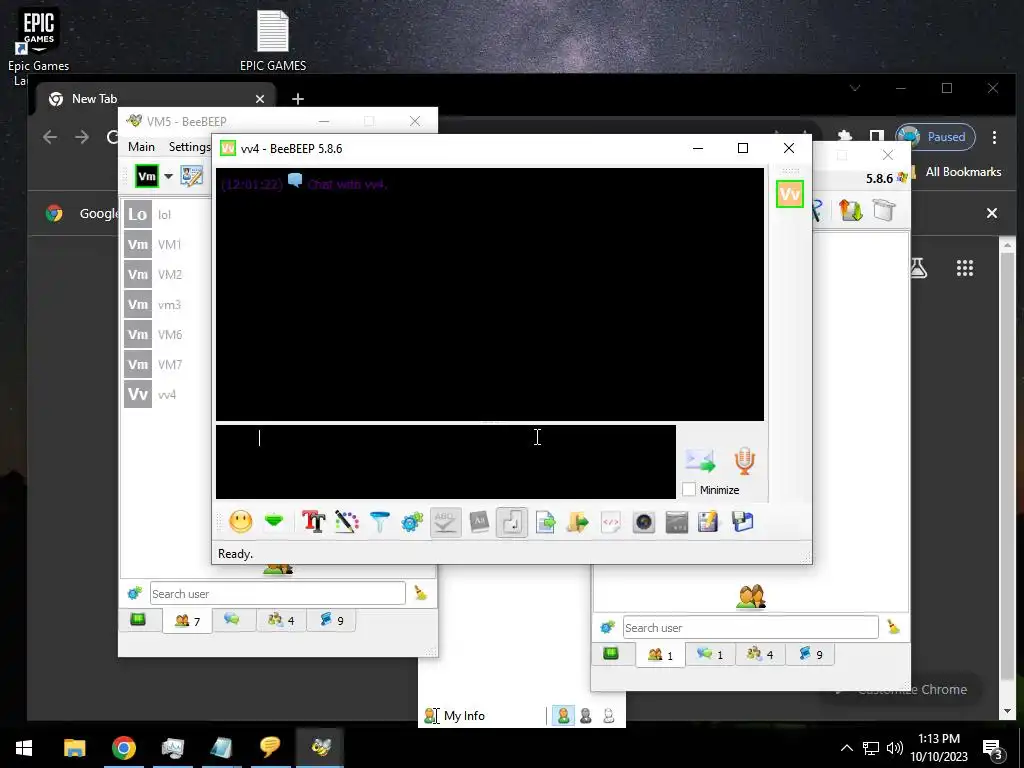1024x768 pixels.
Task: Select user VM6 in the list
Action: pos(165,334)
